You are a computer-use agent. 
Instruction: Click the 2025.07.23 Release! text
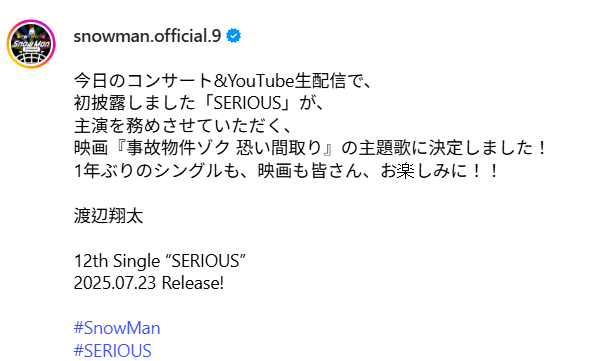[149, 283]
